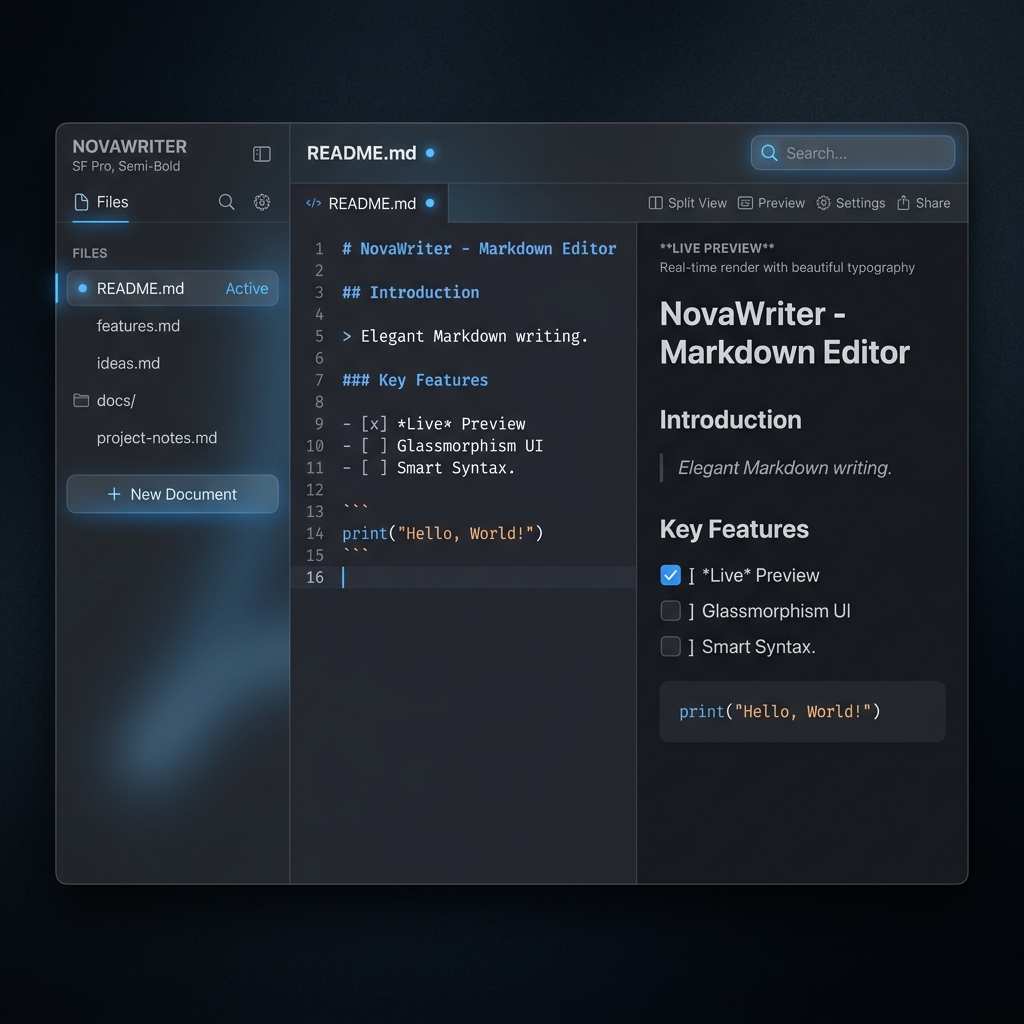
Task: Click the Share toolbar label
Action: click(x=933, y=203)
